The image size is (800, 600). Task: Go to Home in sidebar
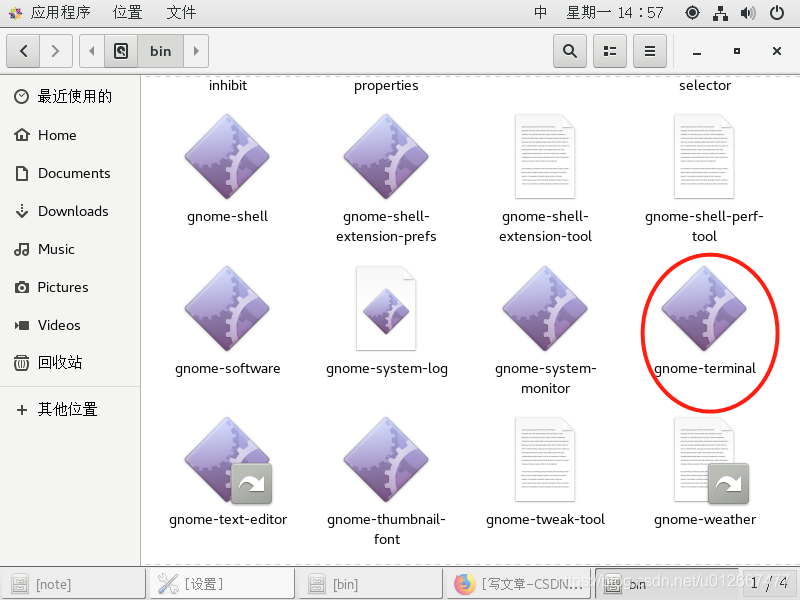point(70,135)
